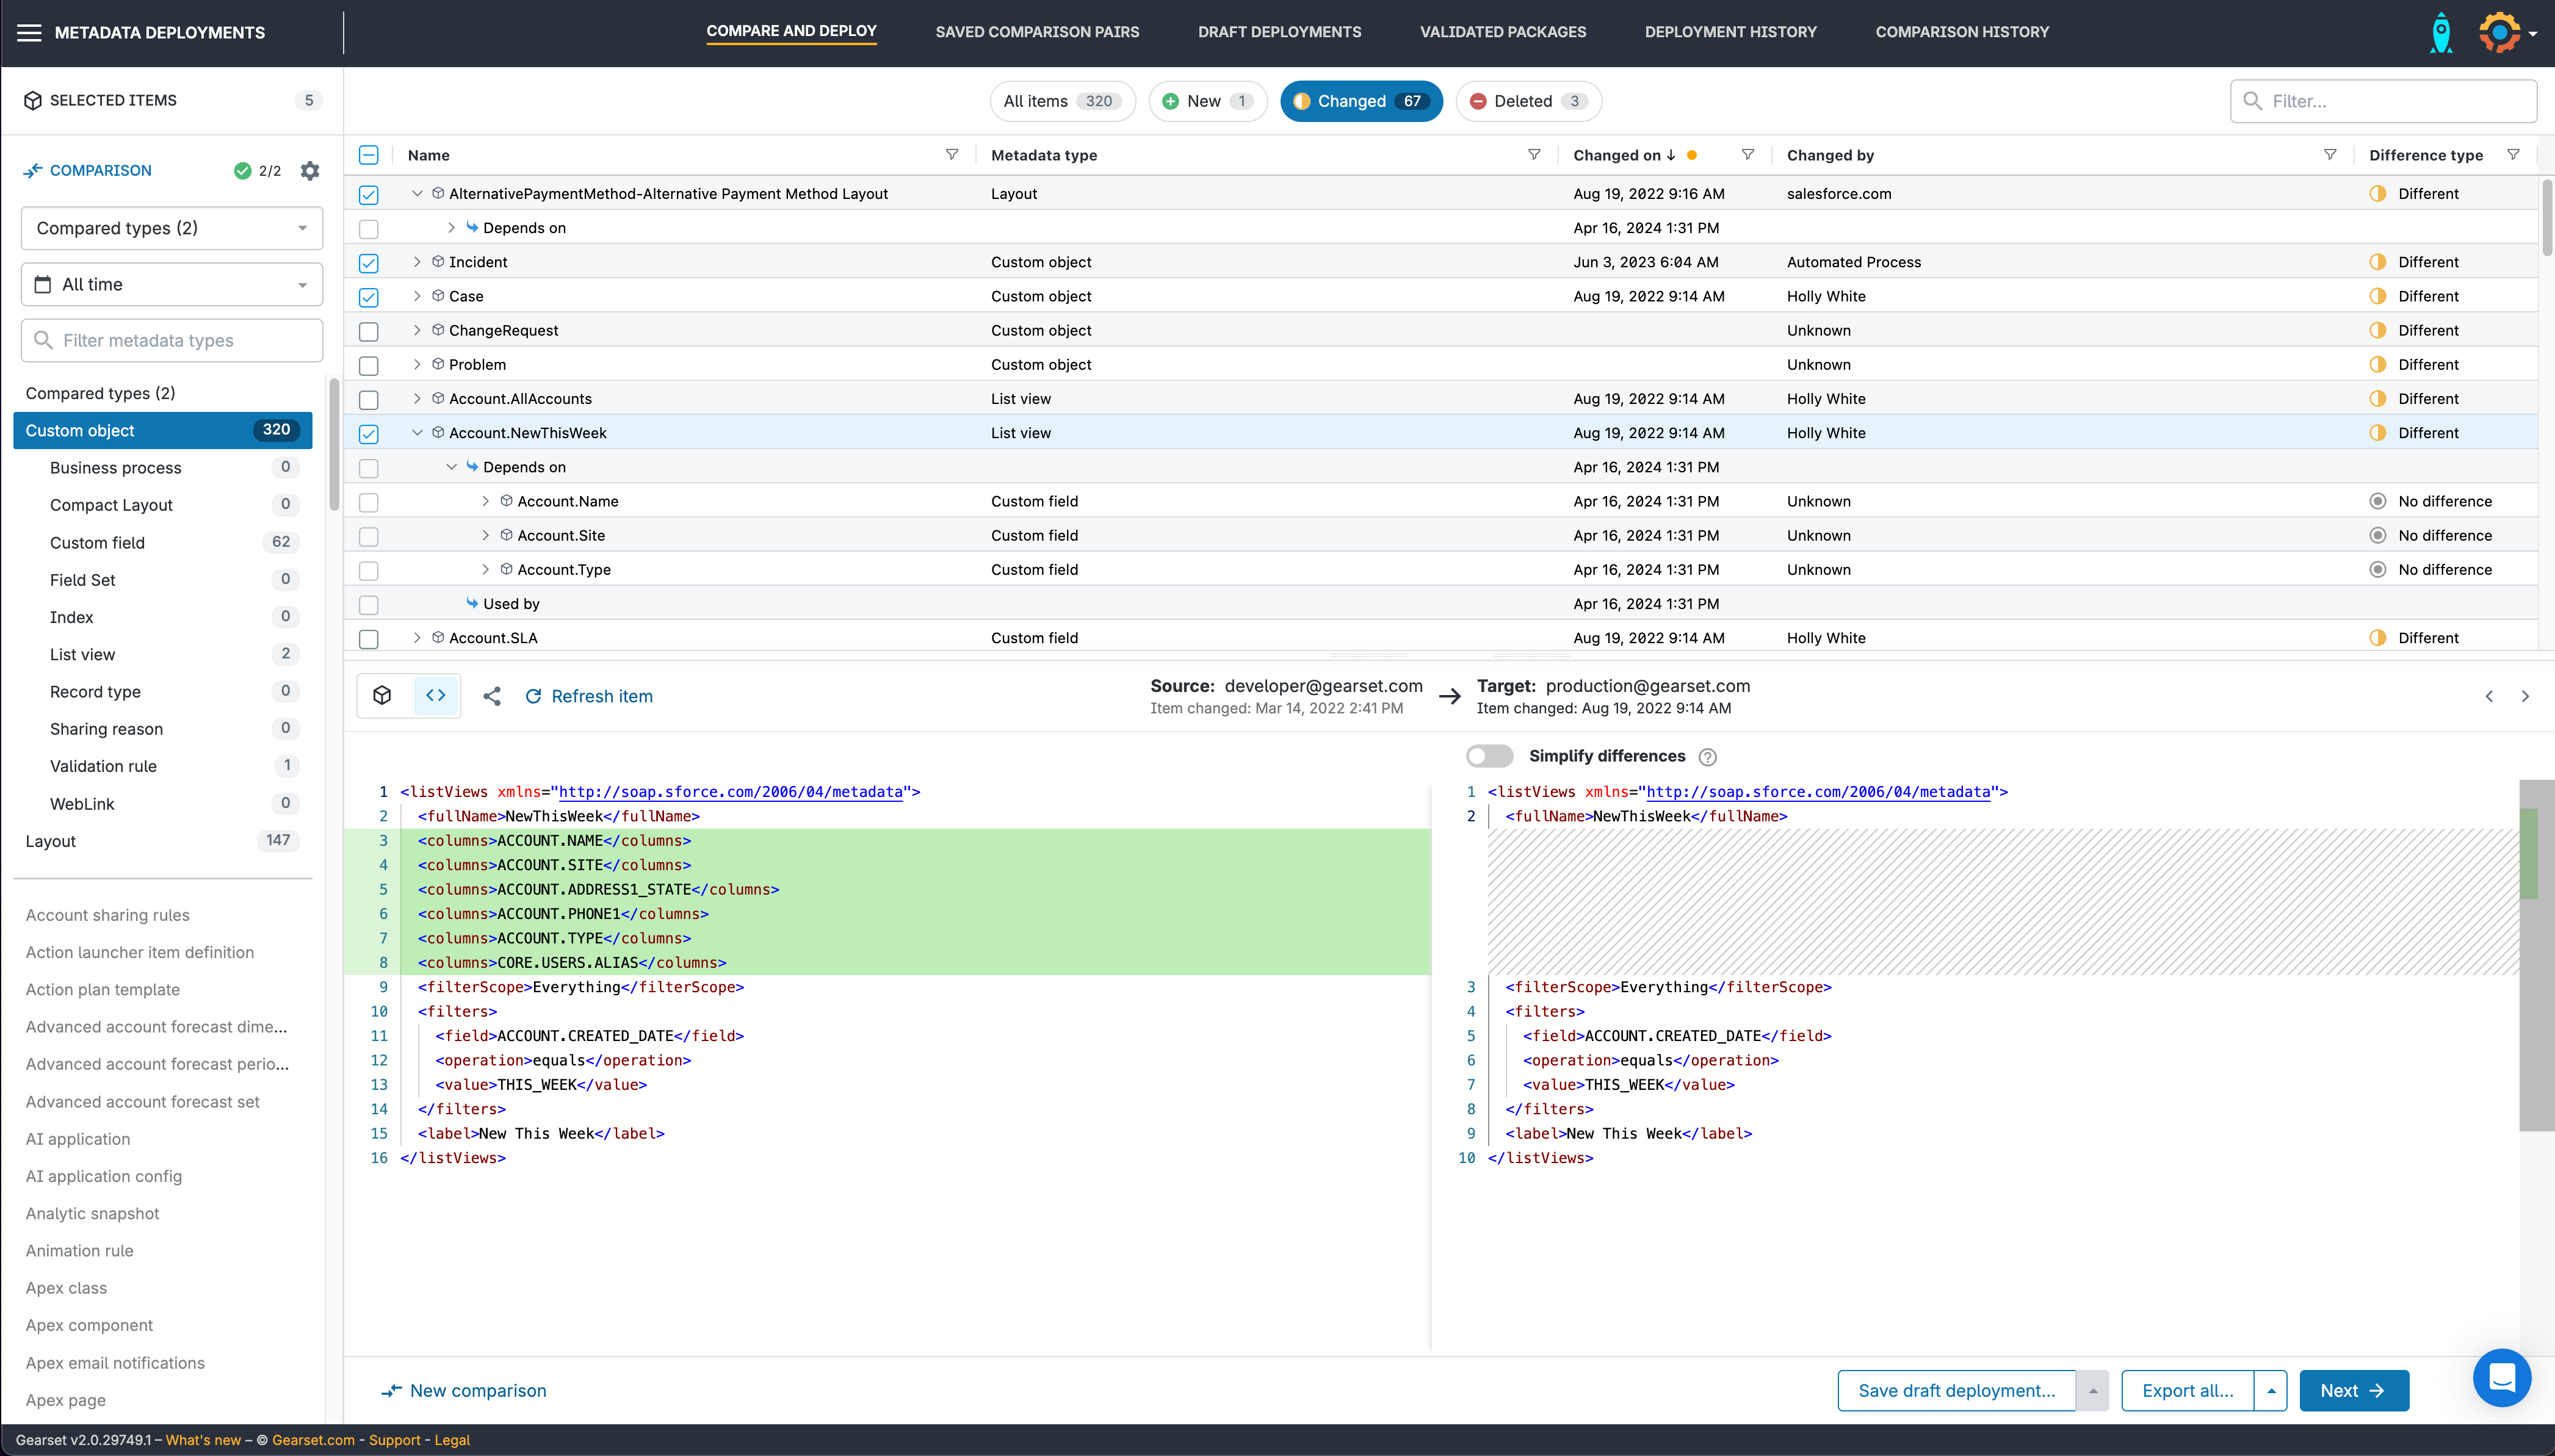The width and height of the screenshot is (2555, 1456).
Task: Click the share item icon
Action: tap(491, 696)
